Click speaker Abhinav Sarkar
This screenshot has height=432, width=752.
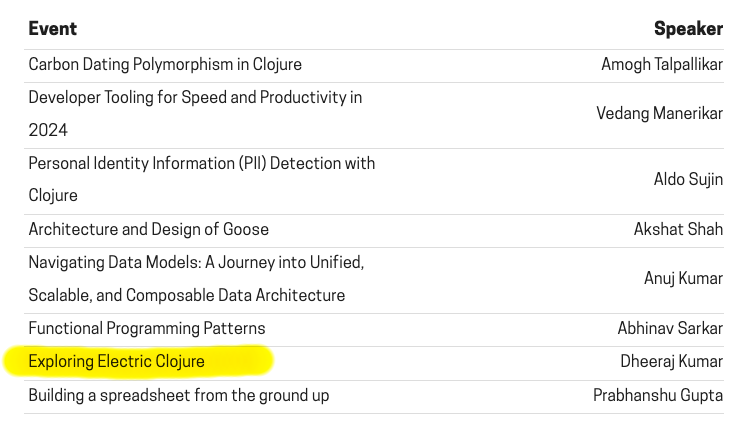pos(670,328)
